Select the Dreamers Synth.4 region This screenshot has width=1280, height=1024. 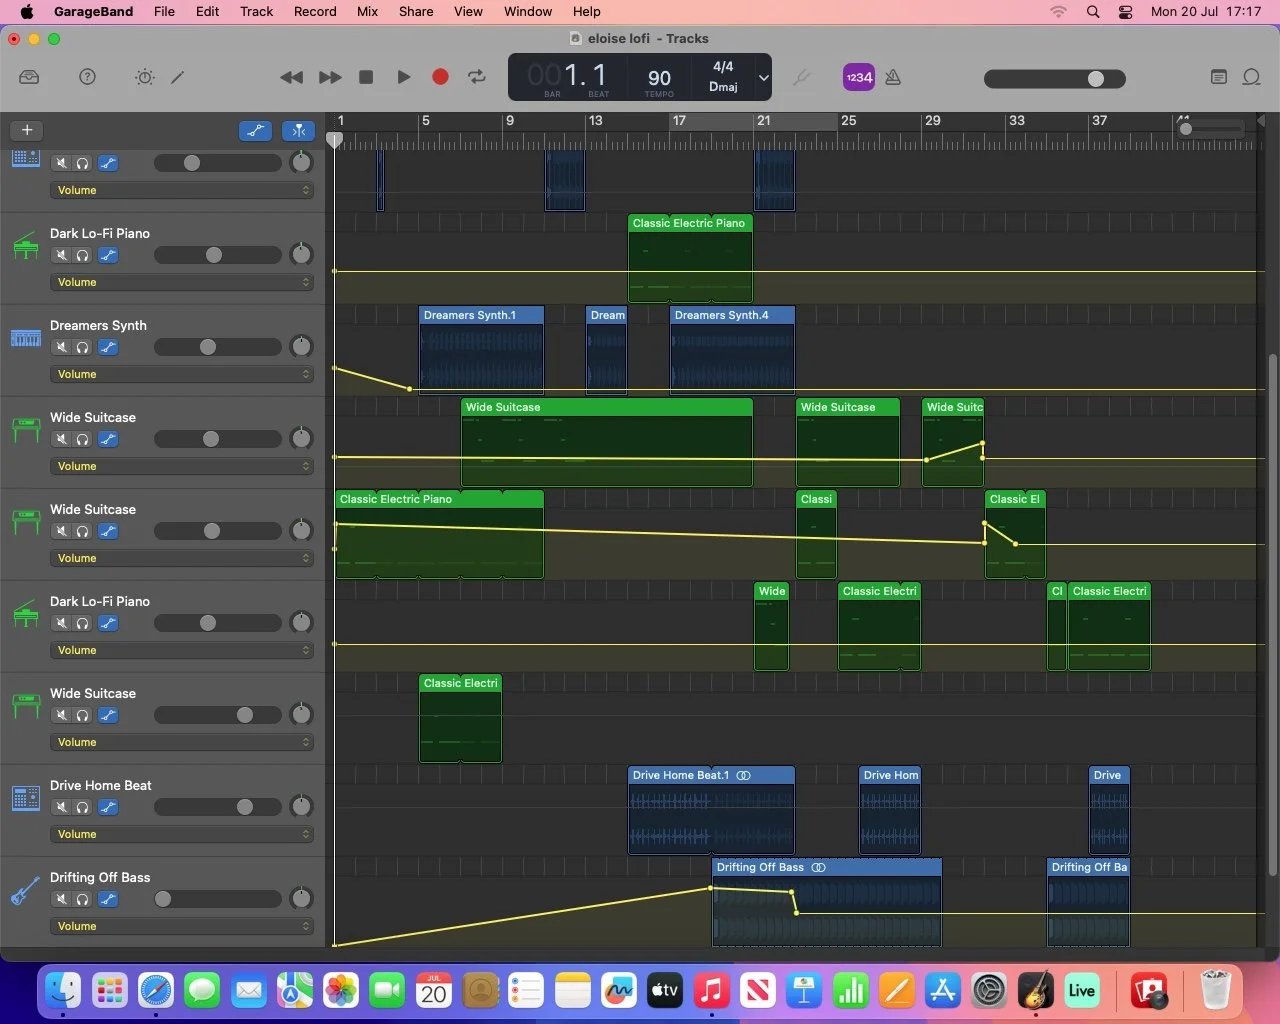(733, 349)
